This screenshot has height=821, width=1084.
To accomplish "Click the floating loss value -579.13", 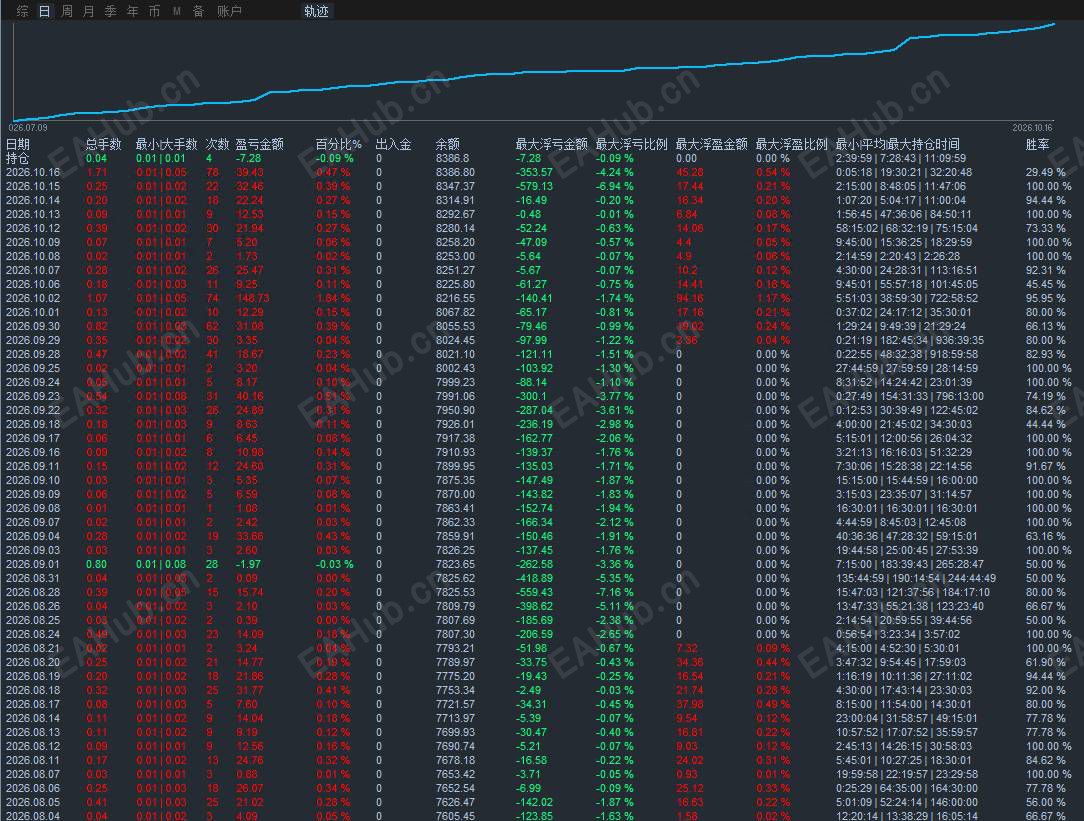I will pyautogui.click(x=534, y=186).
